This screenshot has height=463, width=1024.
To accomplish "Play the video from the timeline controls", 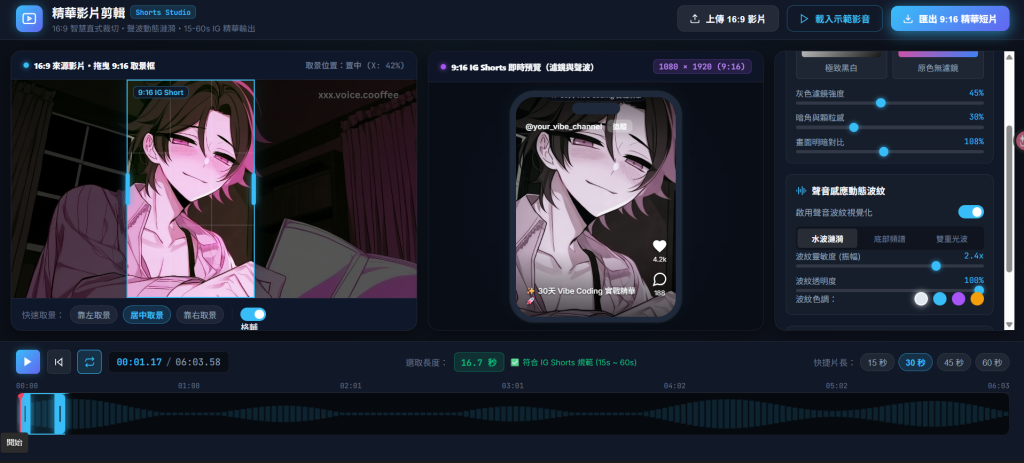I will click(x=28, y=362).
